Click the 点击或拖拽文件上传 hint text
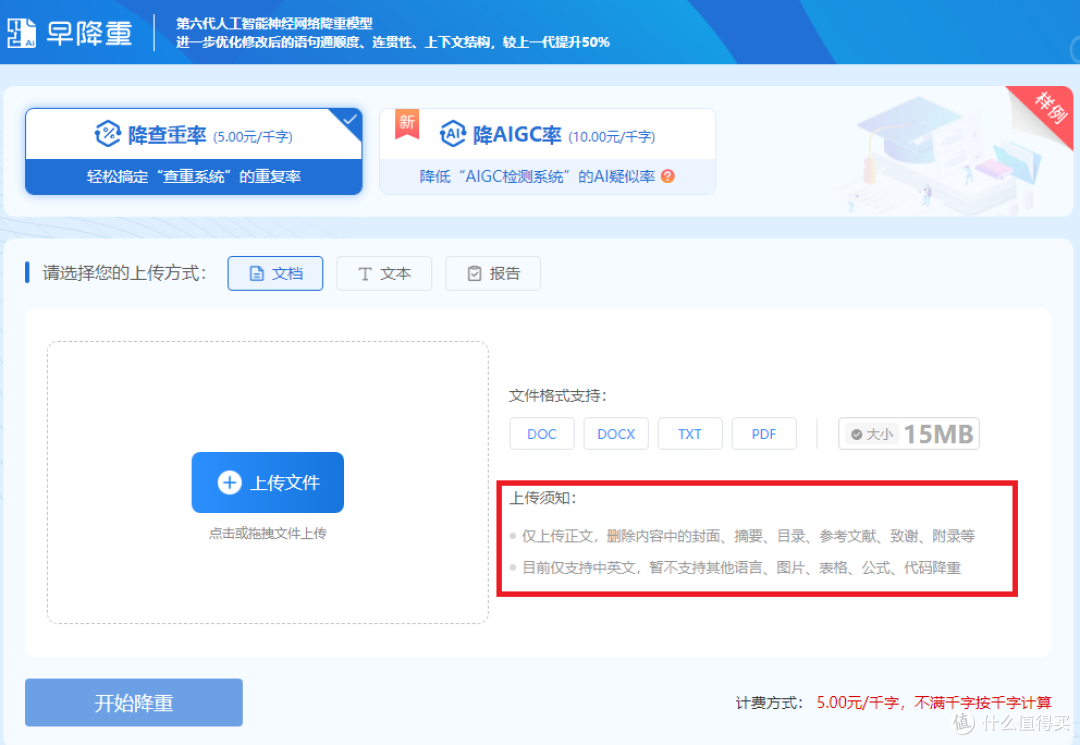 pos(268,534)
